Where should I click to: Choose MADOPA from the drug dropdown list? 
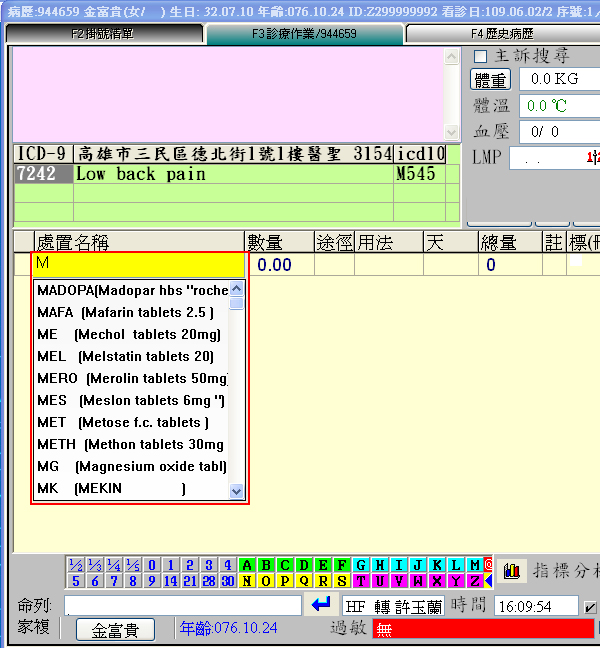point(131,290)
